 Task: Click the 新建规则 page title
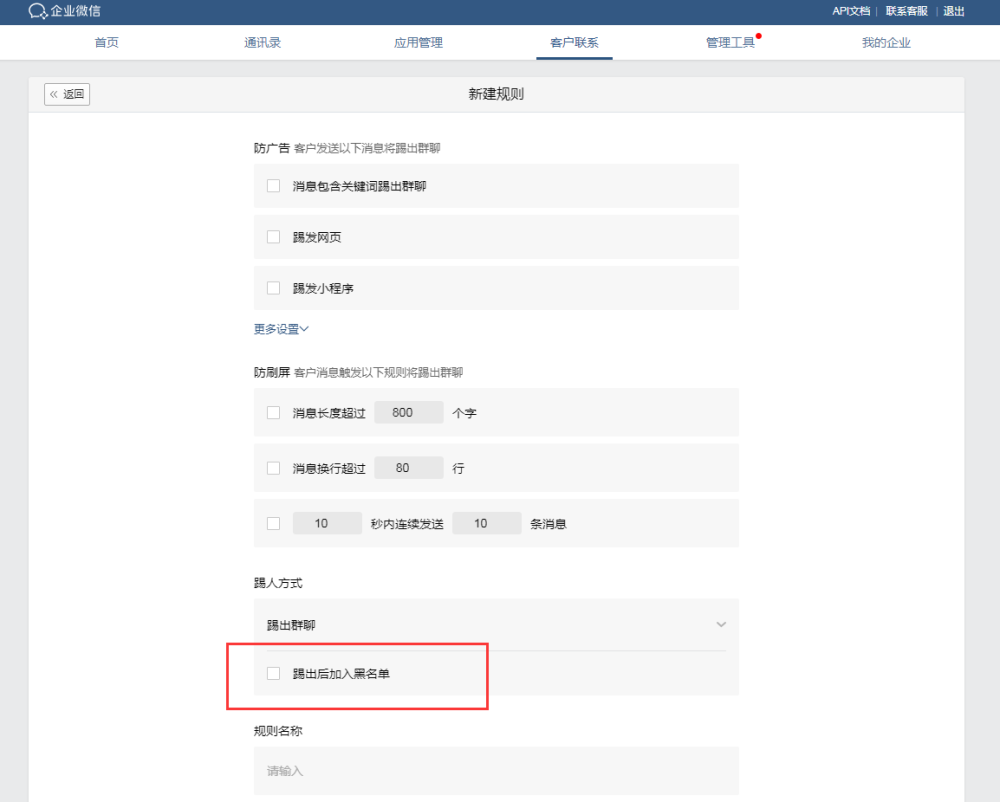pos(496,94)
